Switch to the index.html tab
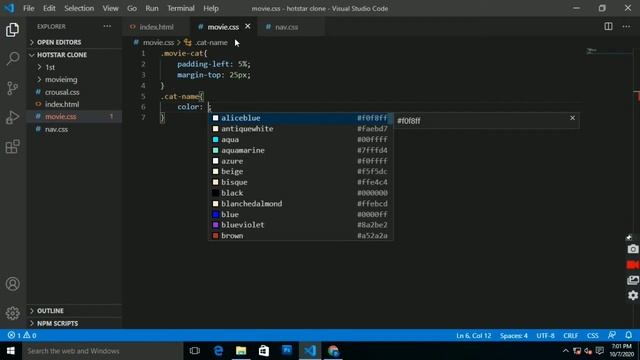Screen dimensions: 640x360 (156, 27)
